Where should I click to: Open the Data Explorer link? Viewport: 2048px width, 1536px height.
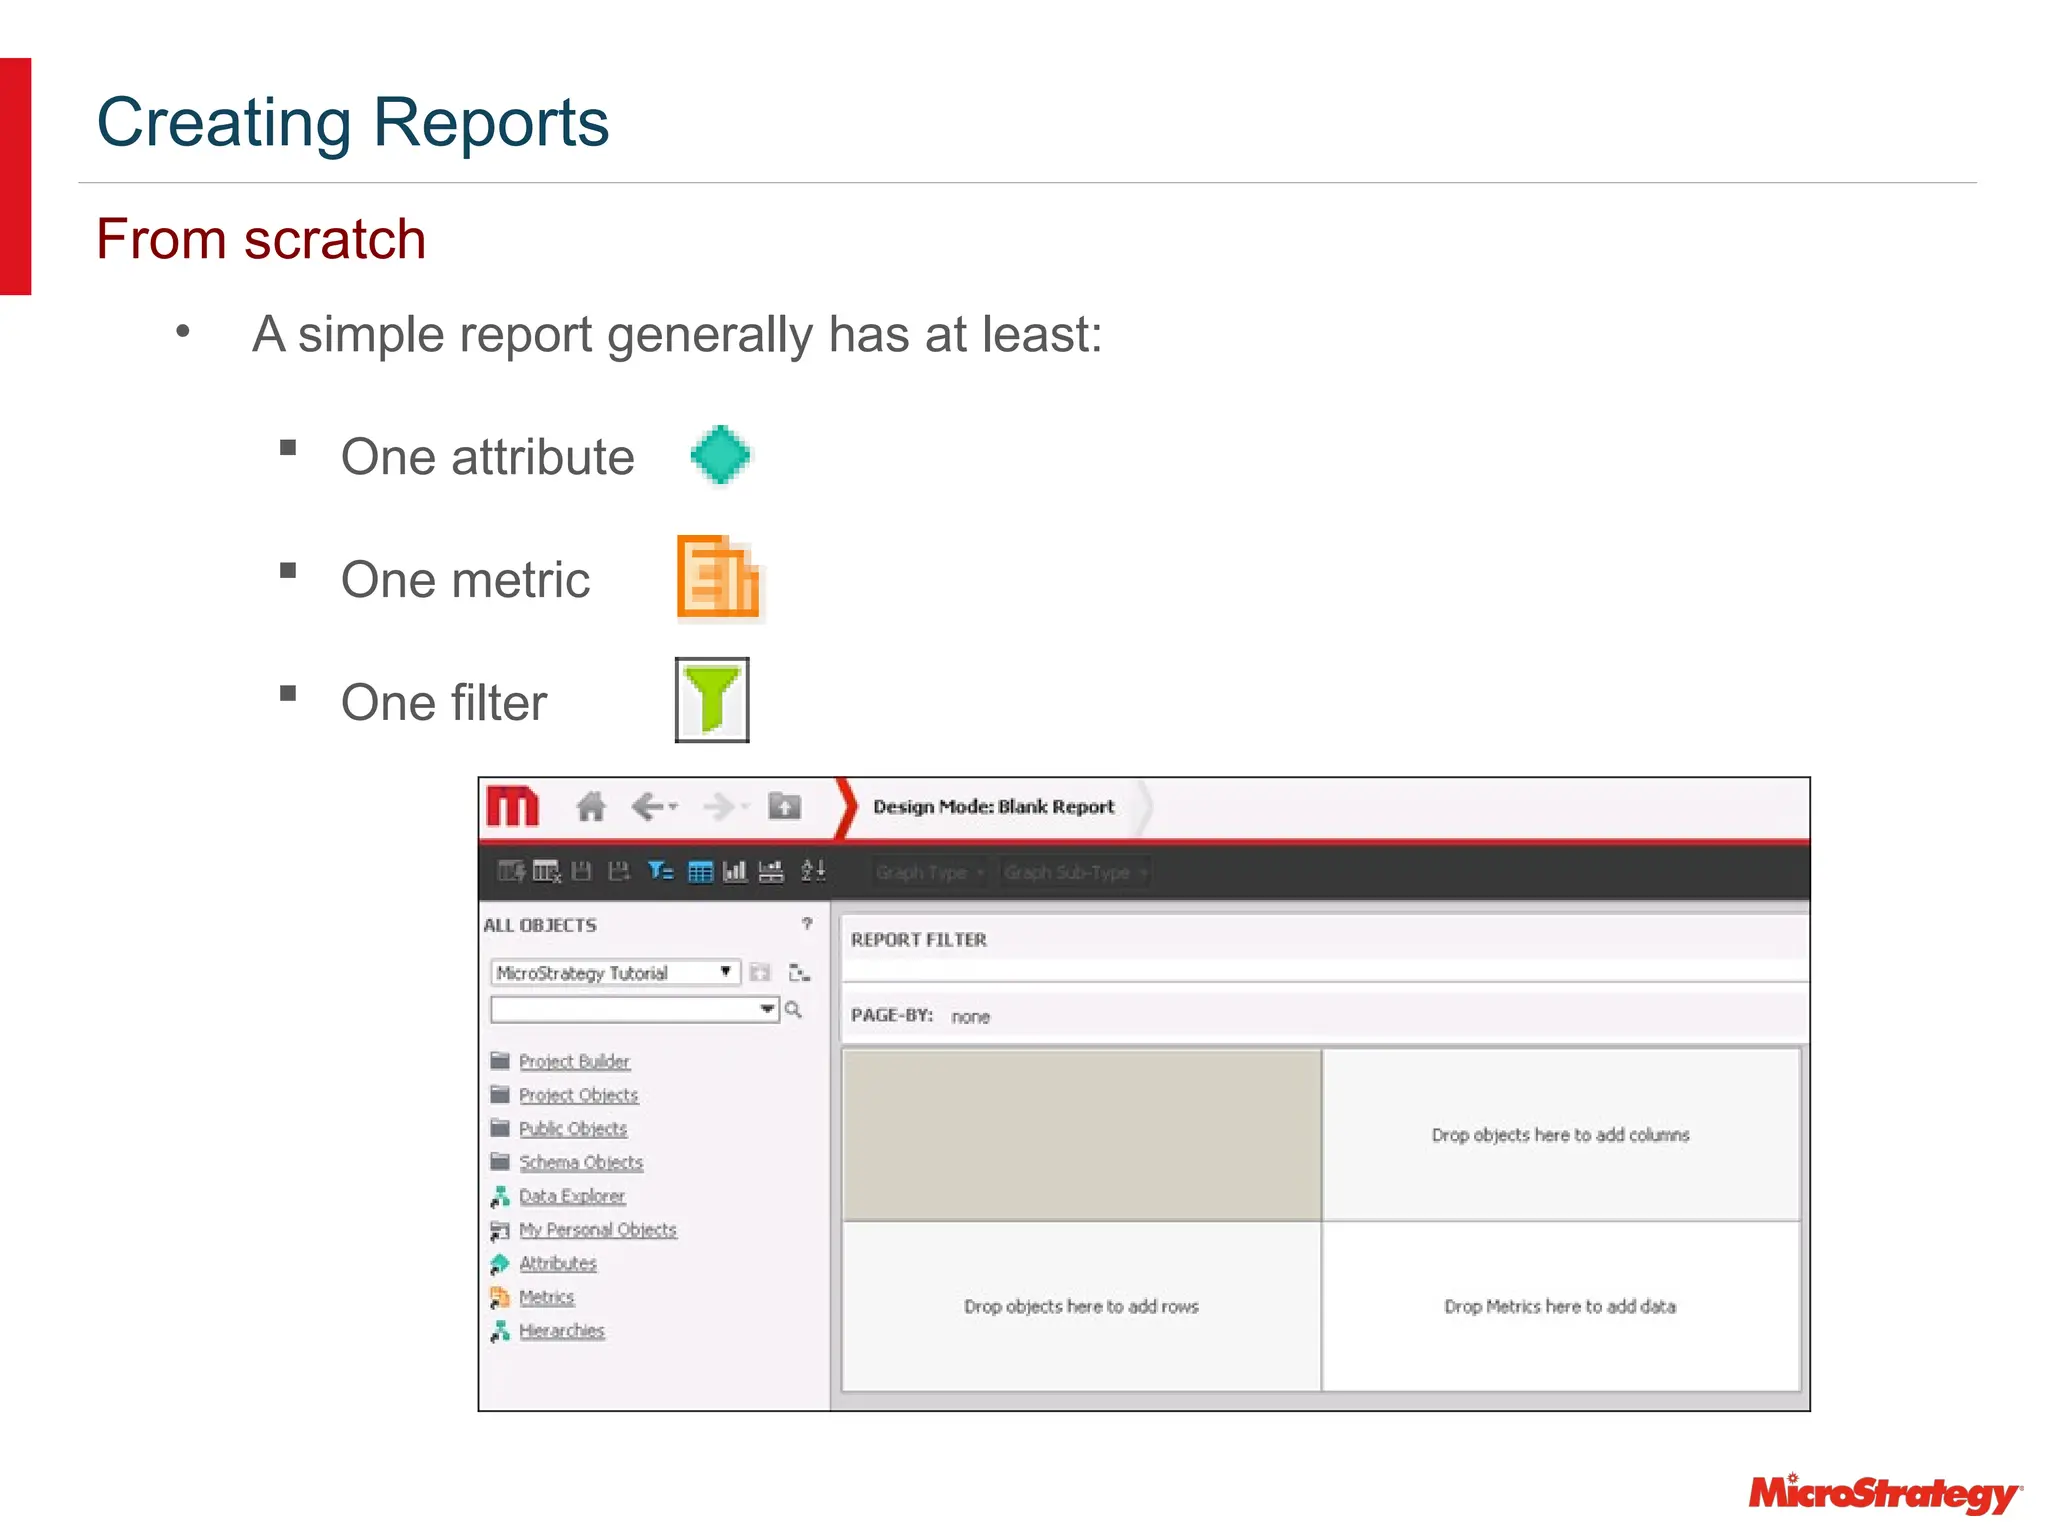572,1196
